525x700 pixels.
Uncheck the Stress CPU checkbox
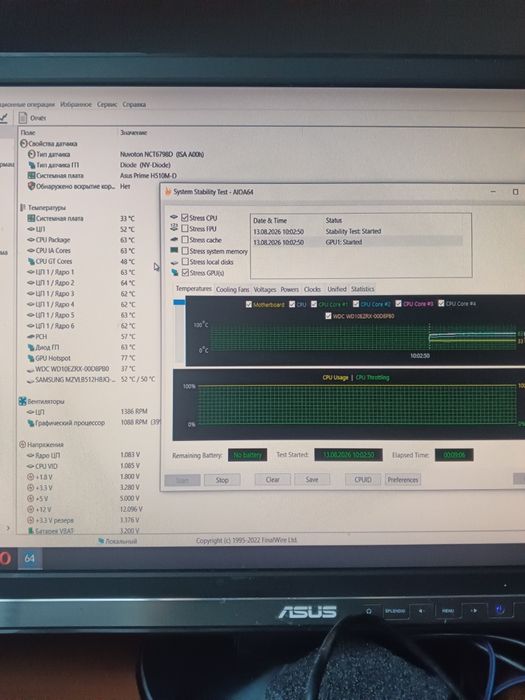185,217
